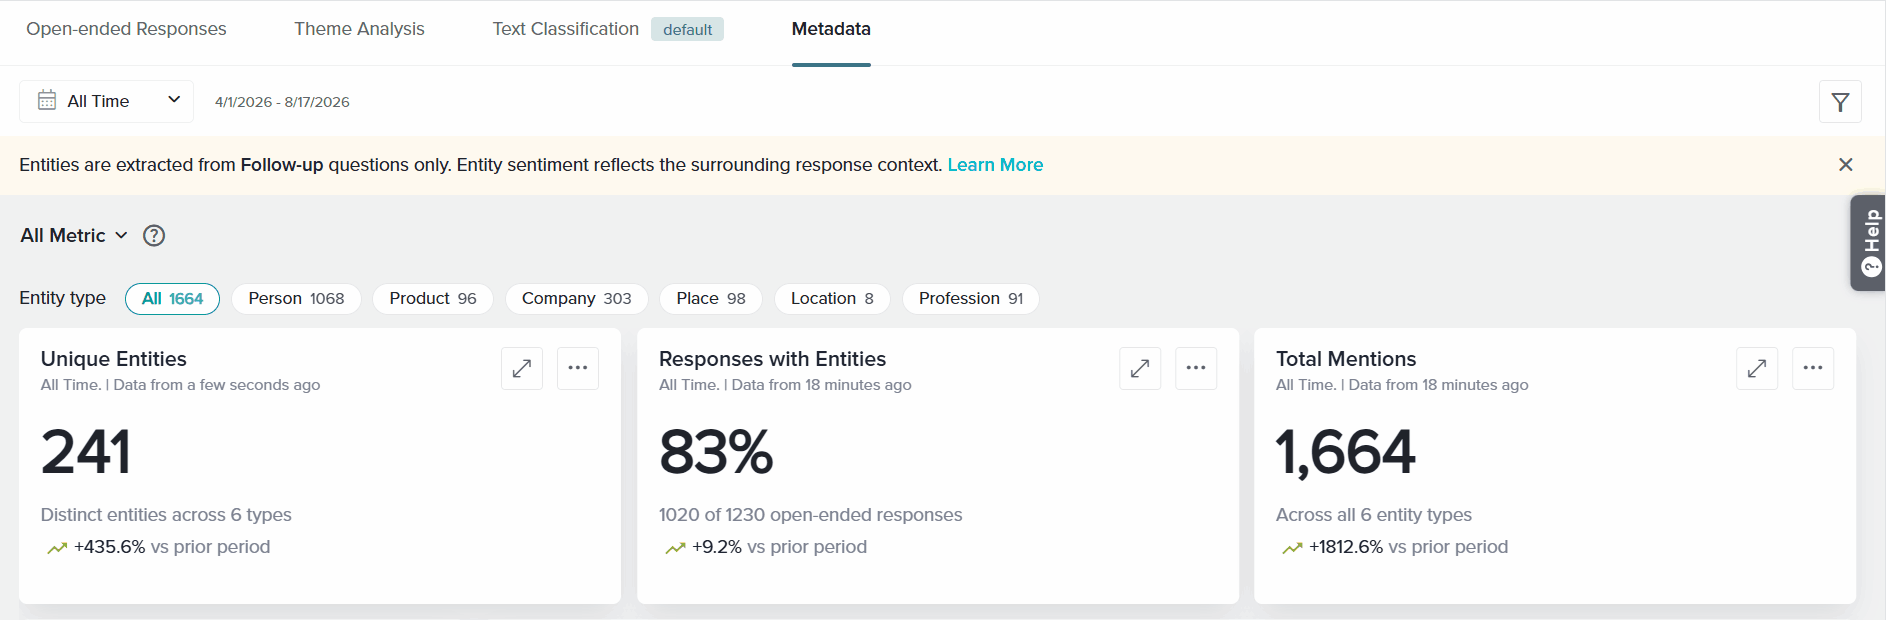Click the metric help question mark icon
Image resolution: width=1886 pixels, height=620 pixels.
point(154,236)
